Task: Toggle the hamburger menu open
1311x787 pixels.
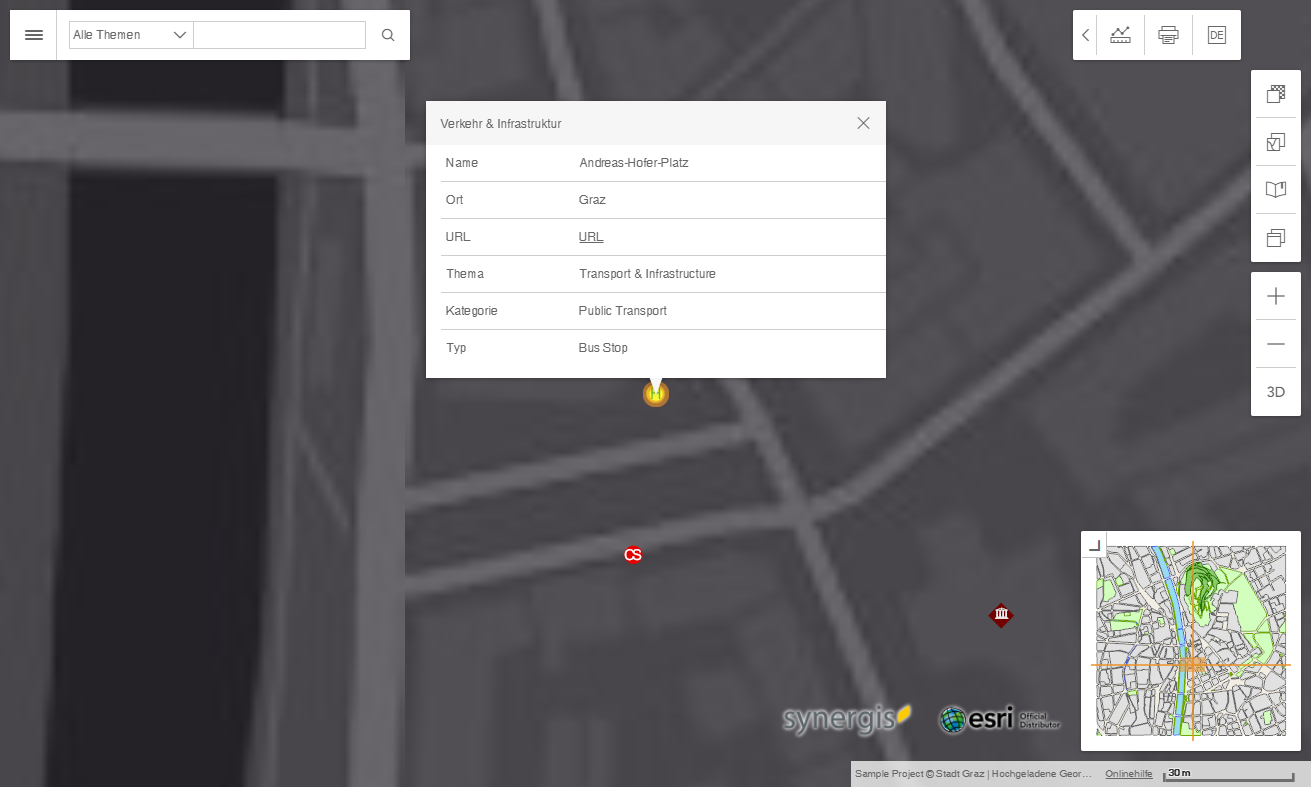Action: coord(33,34)
